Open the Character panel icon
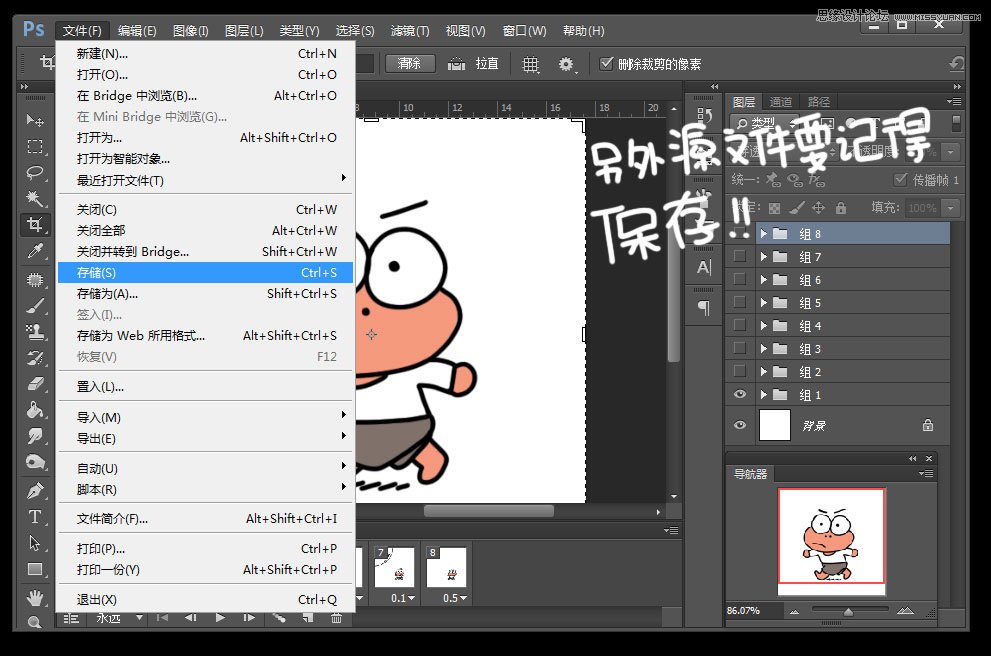Screen dimensions: 991x656 (x=703, y=268)
